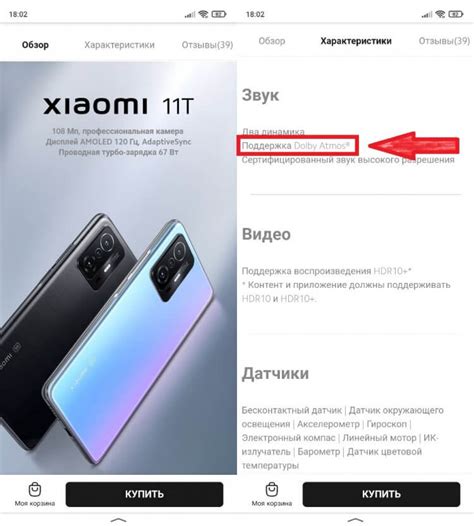Tap Wi-Fi status icon on right screen

click(440, 14)
